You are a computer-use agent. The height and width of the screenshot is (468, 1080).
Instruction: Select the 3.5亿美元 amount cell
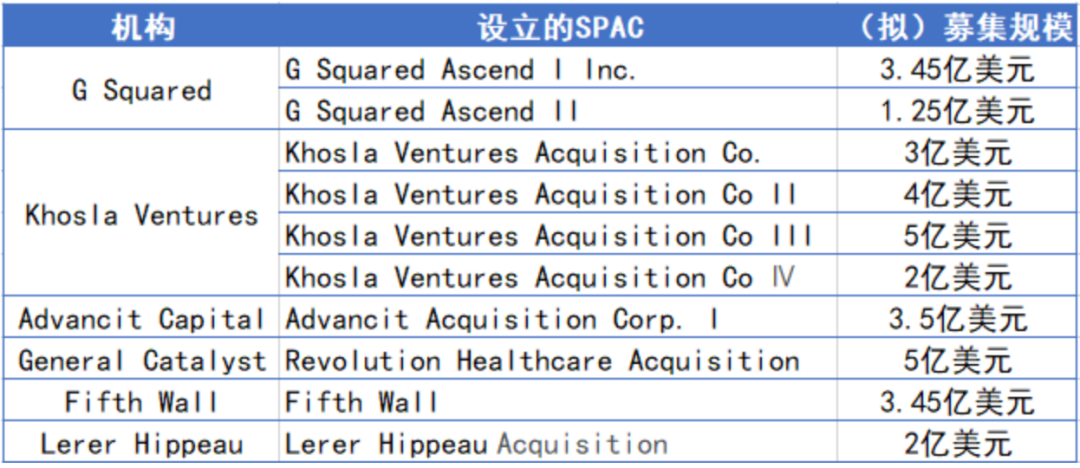tap(958, 319)
